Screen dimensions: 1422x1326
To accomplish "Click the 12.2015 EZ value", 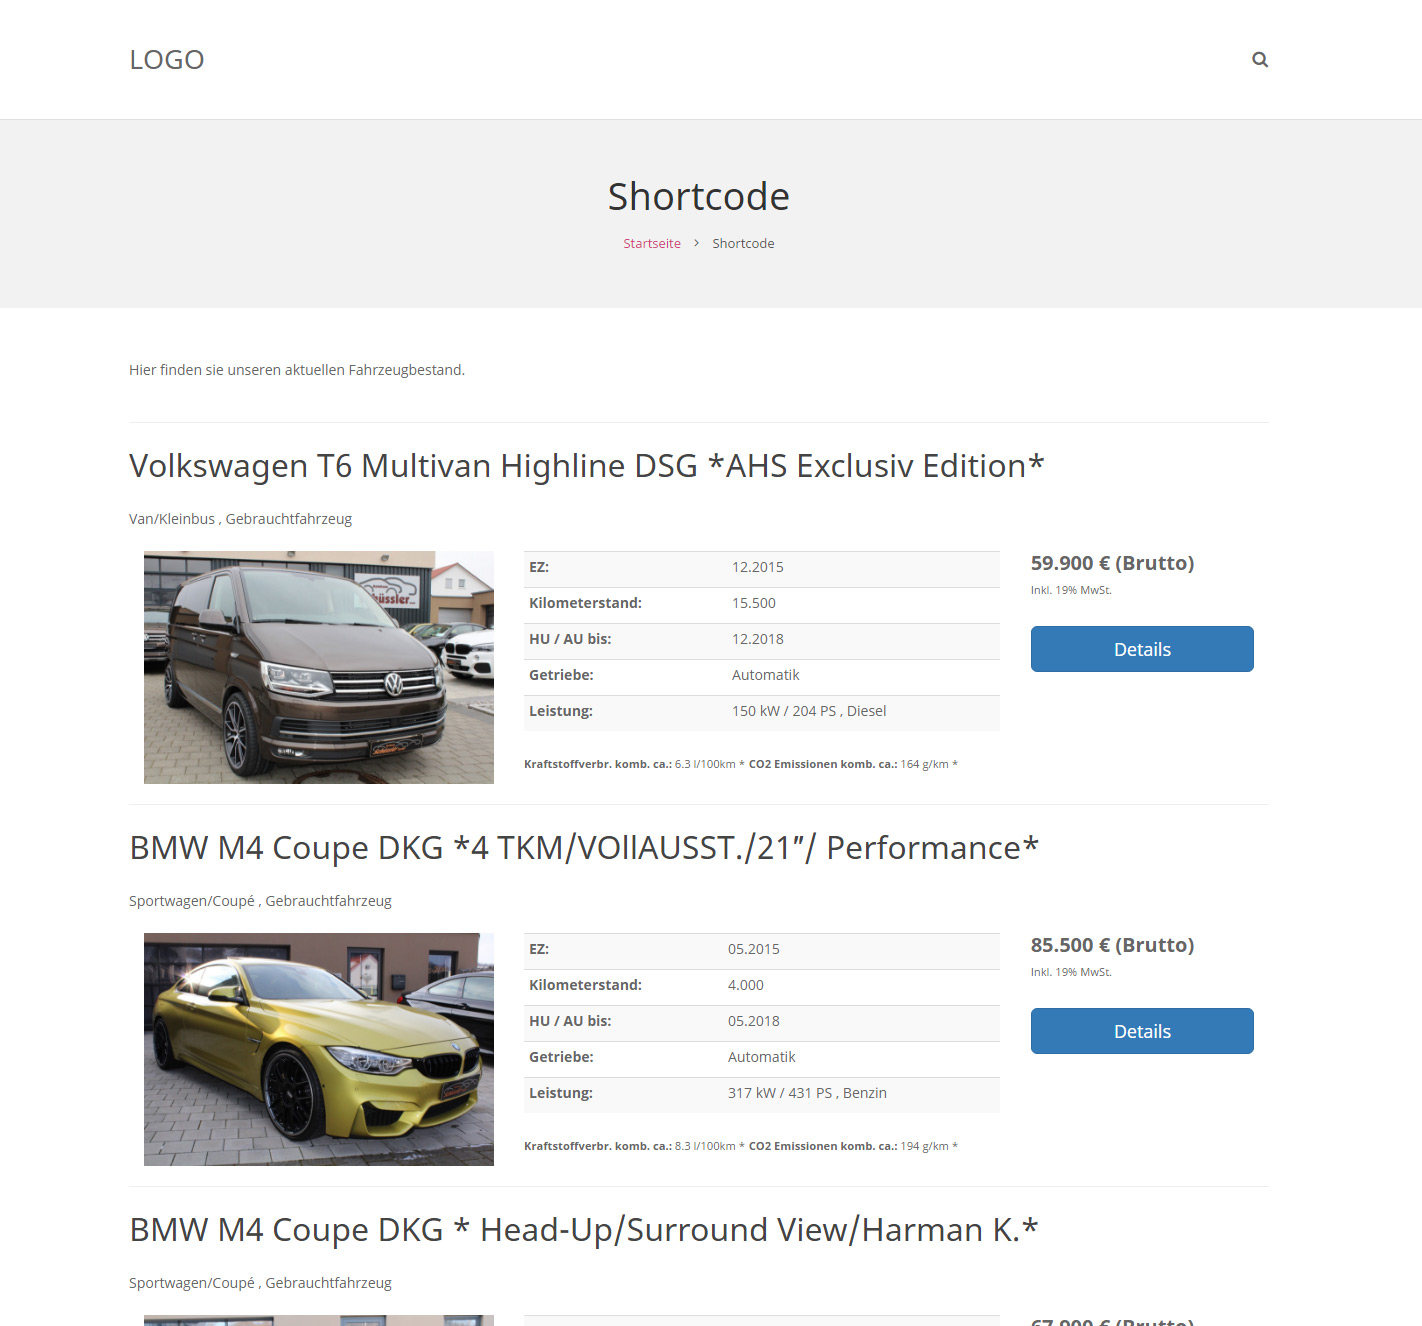I will (x=758, y=567).
